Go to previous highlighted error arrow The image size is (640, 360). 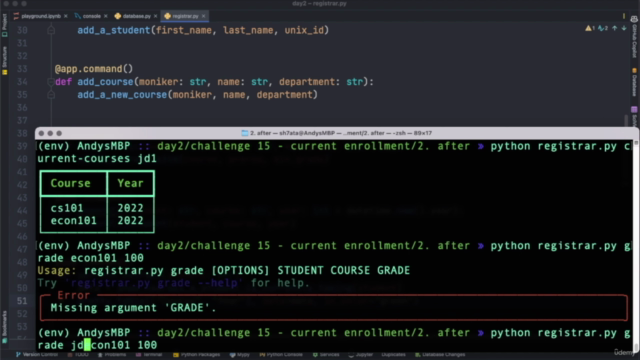point(615,28)
